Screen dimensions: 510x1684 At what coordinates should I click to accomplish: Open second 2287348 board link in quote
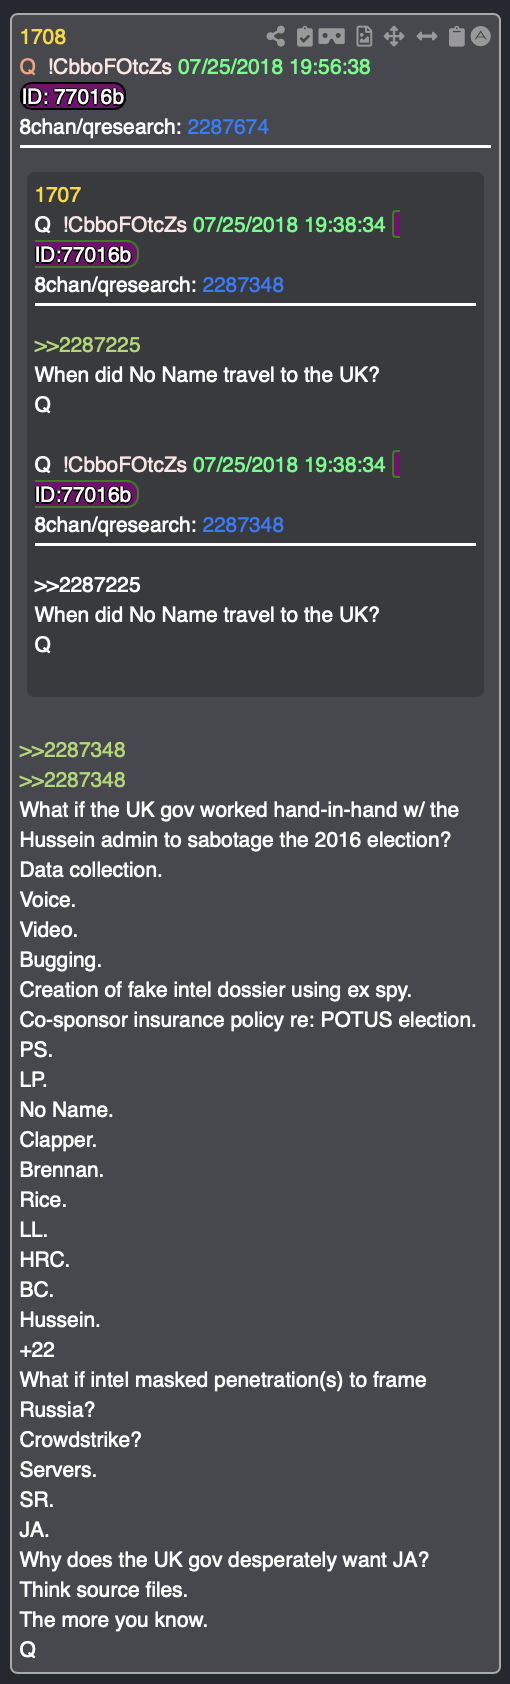point(243,525)
